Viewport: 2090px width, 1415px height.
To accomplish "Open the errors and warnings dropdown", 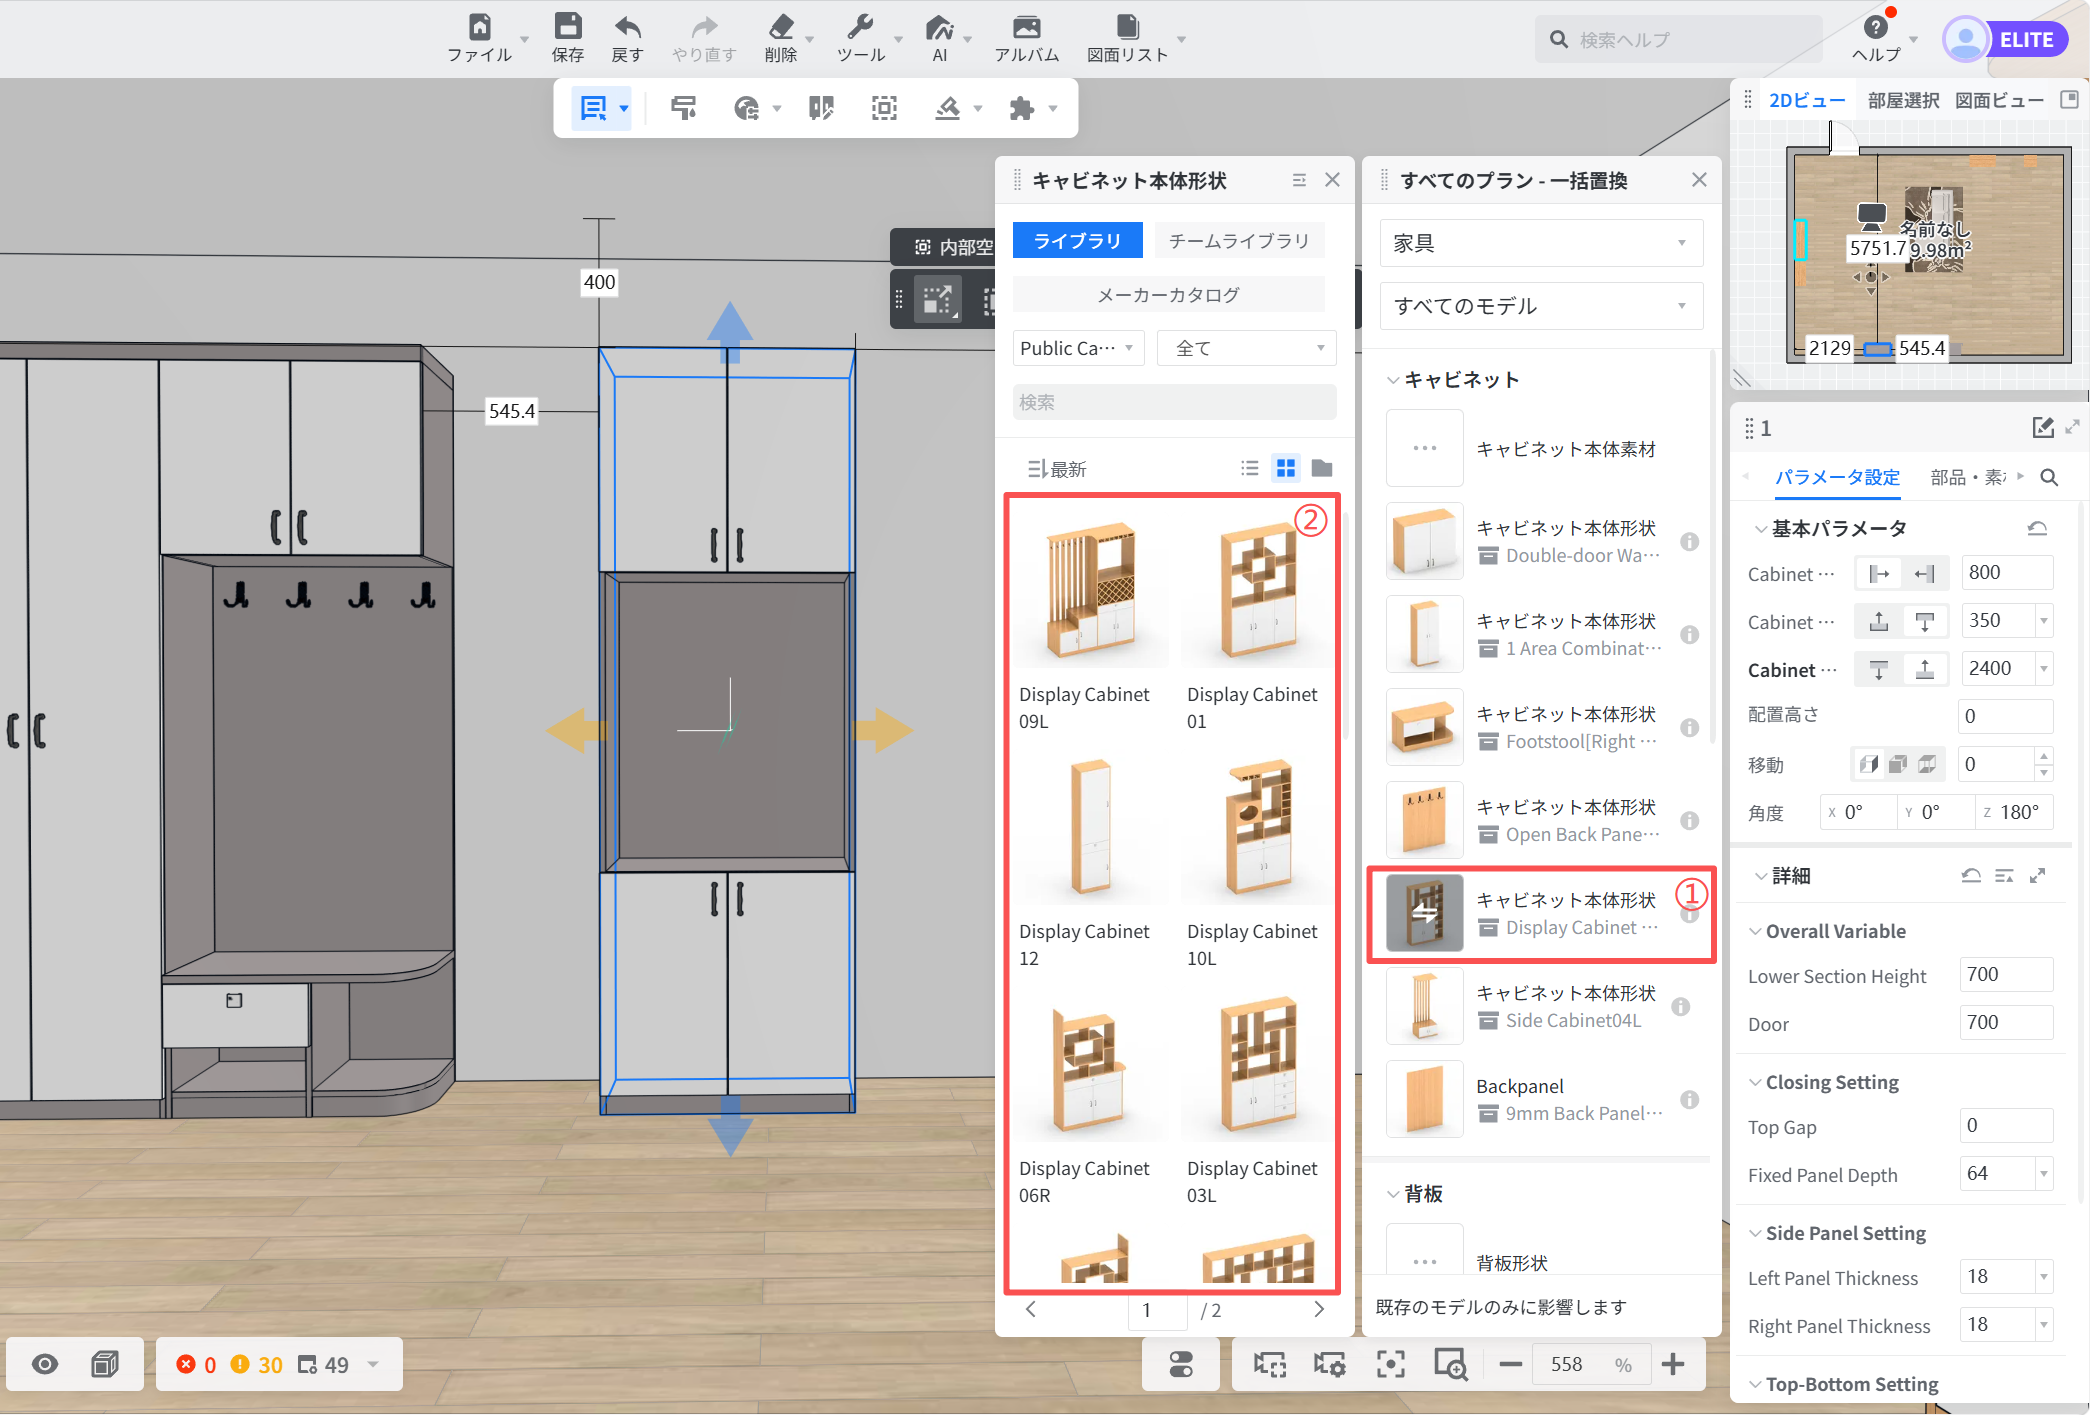I will tap(373, 1364).
